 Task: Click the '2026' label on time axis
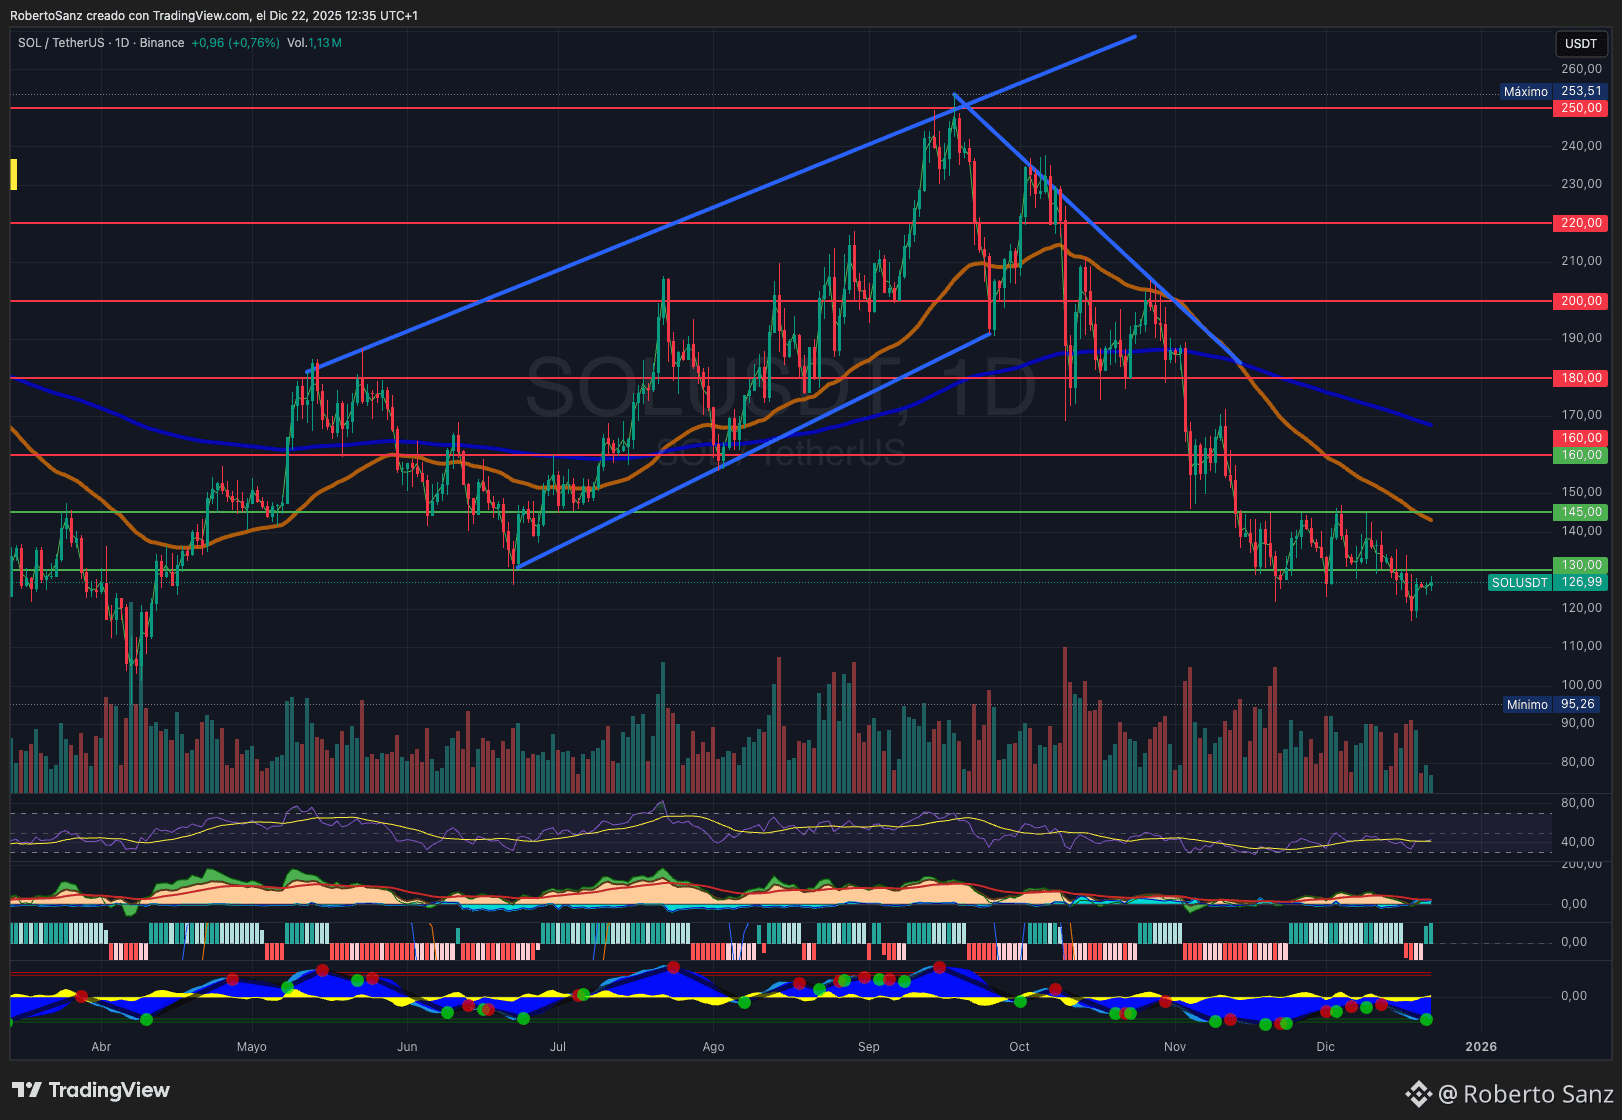point(1480,1047)
